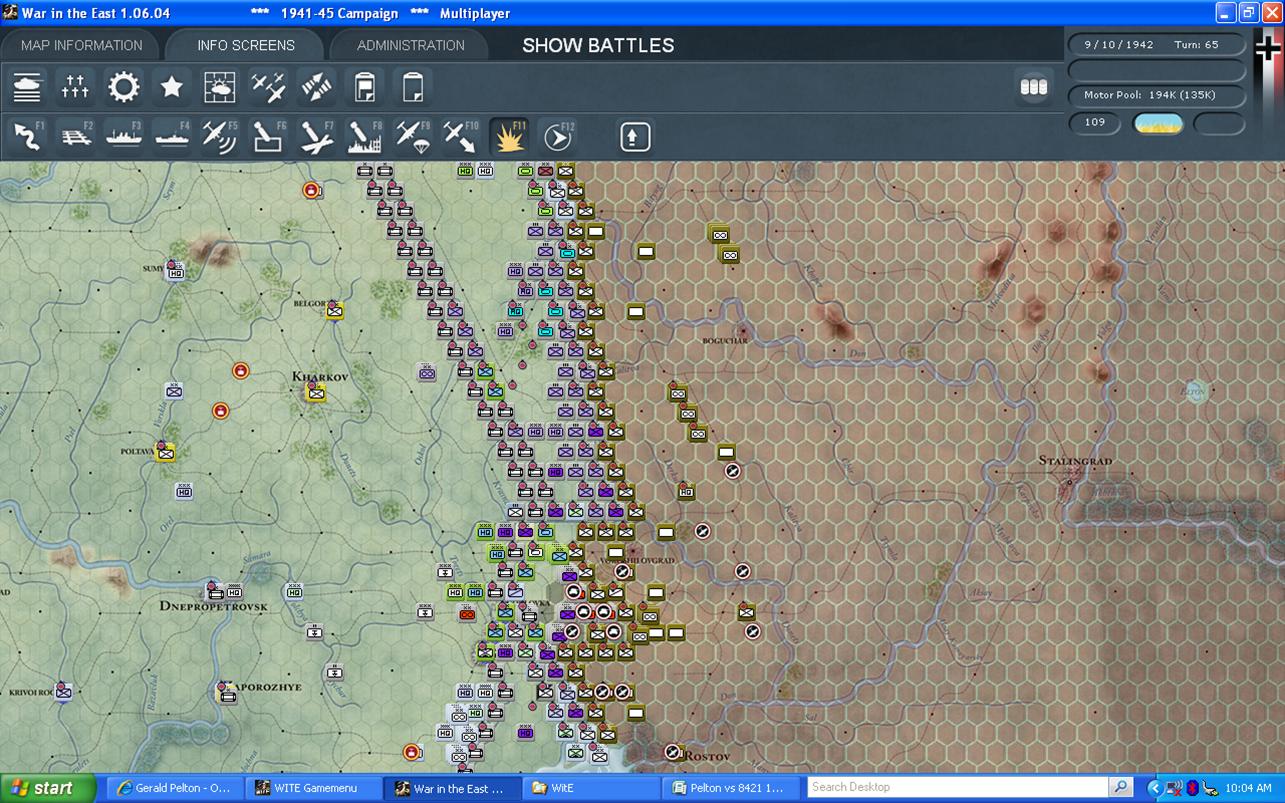1285x803 pixels.
Task: Select F5 air reconnaissance mode
Action: pos(219,136)
